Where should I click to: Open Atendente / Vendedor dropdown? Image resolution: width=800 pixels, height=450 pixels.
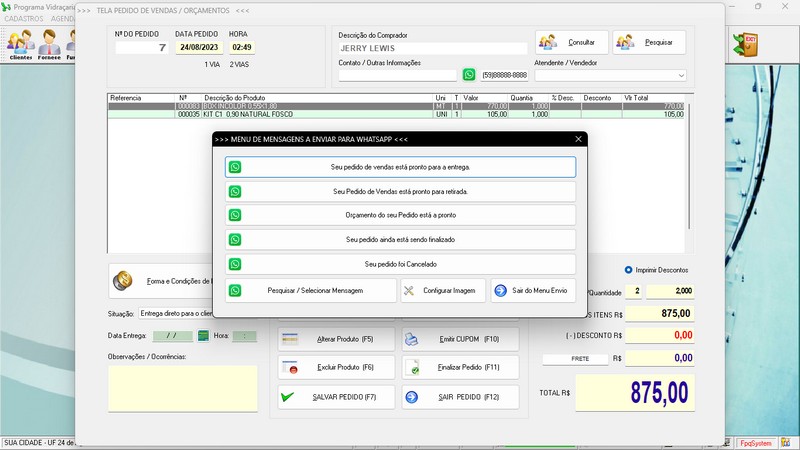681,76
